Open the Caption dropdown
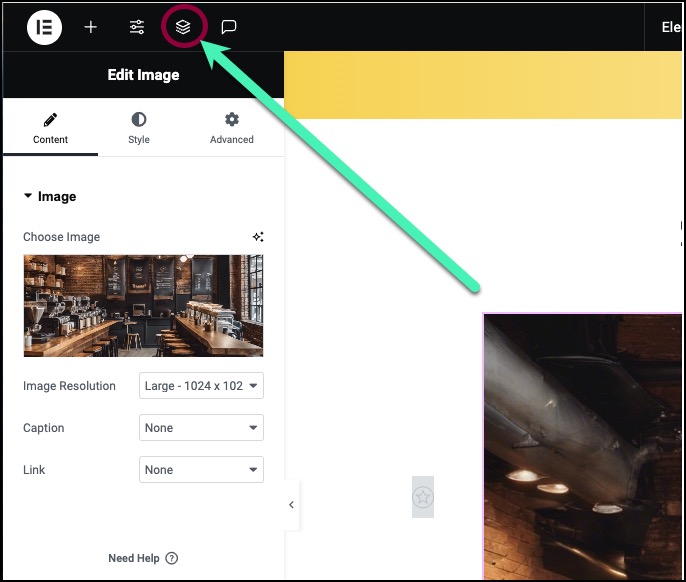 coord(201,428)
